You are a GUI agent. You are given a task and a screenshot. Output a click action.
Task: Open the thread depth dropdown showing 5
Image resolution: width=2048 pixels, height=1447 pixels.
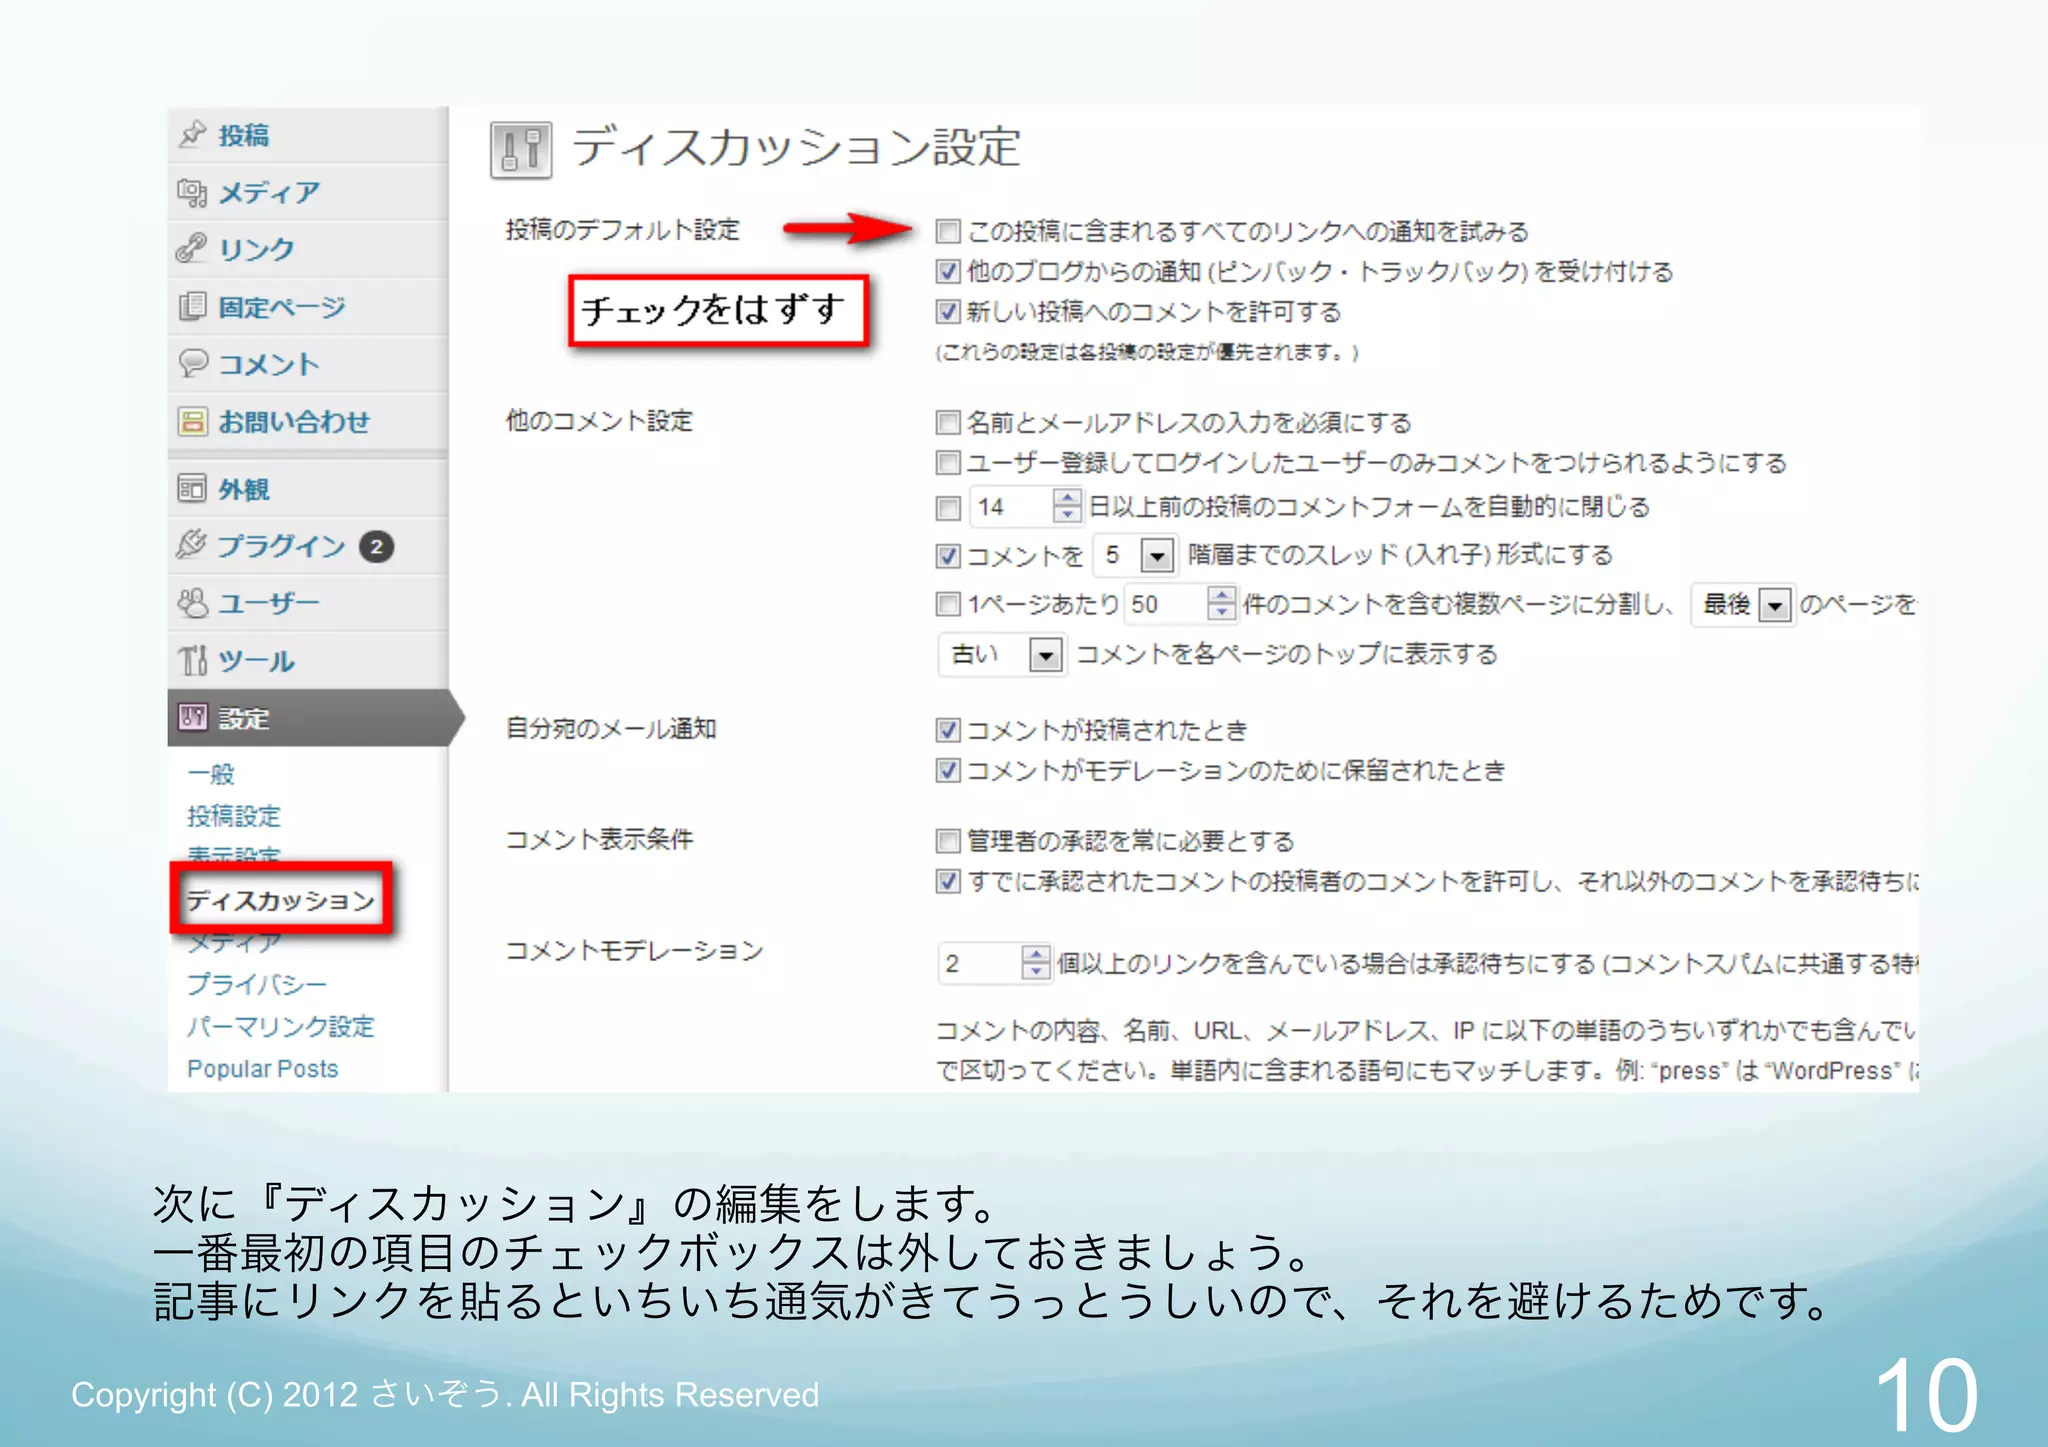click(1135, 555)
